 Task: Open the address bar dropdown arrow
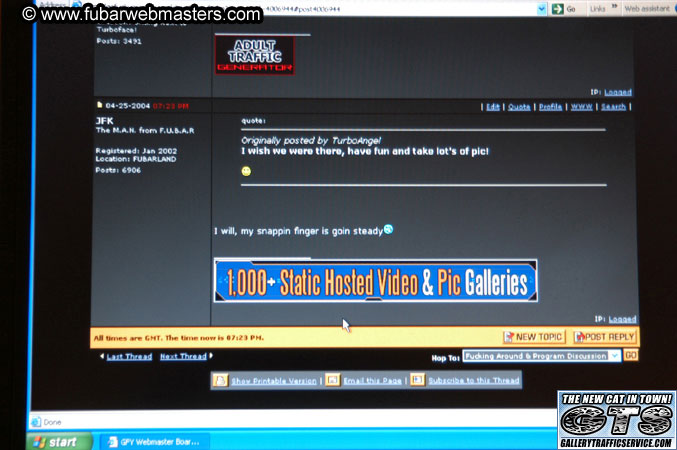tap(540, 8)
